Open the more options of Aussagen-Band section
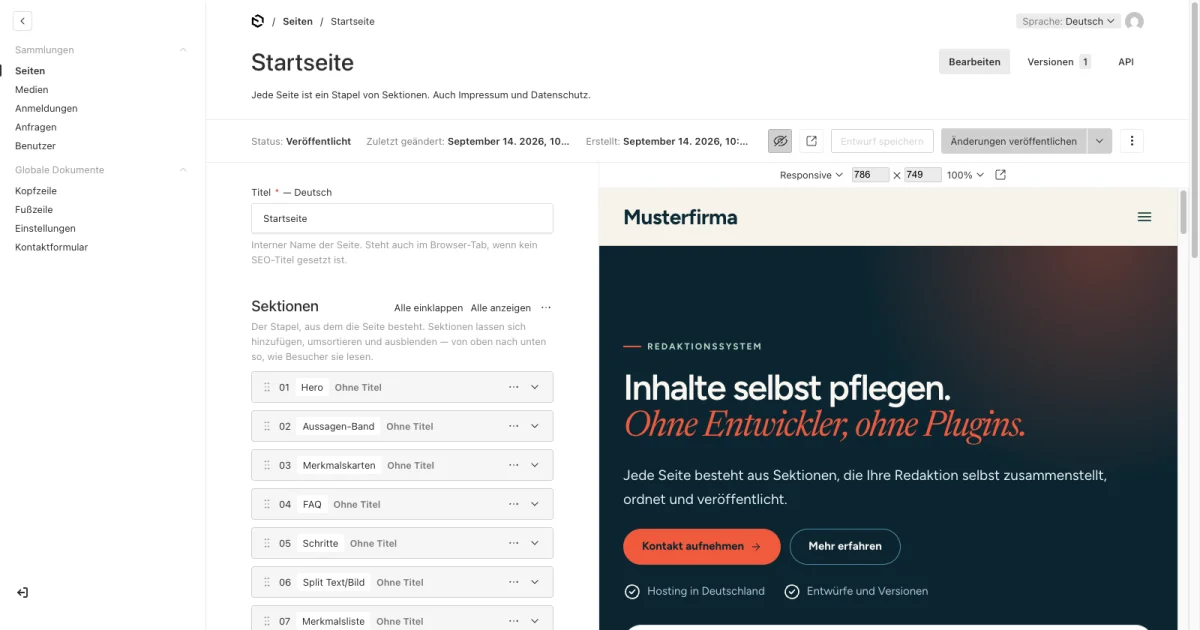This screenshot has width=1200, height=630. [x=514, y=426]
